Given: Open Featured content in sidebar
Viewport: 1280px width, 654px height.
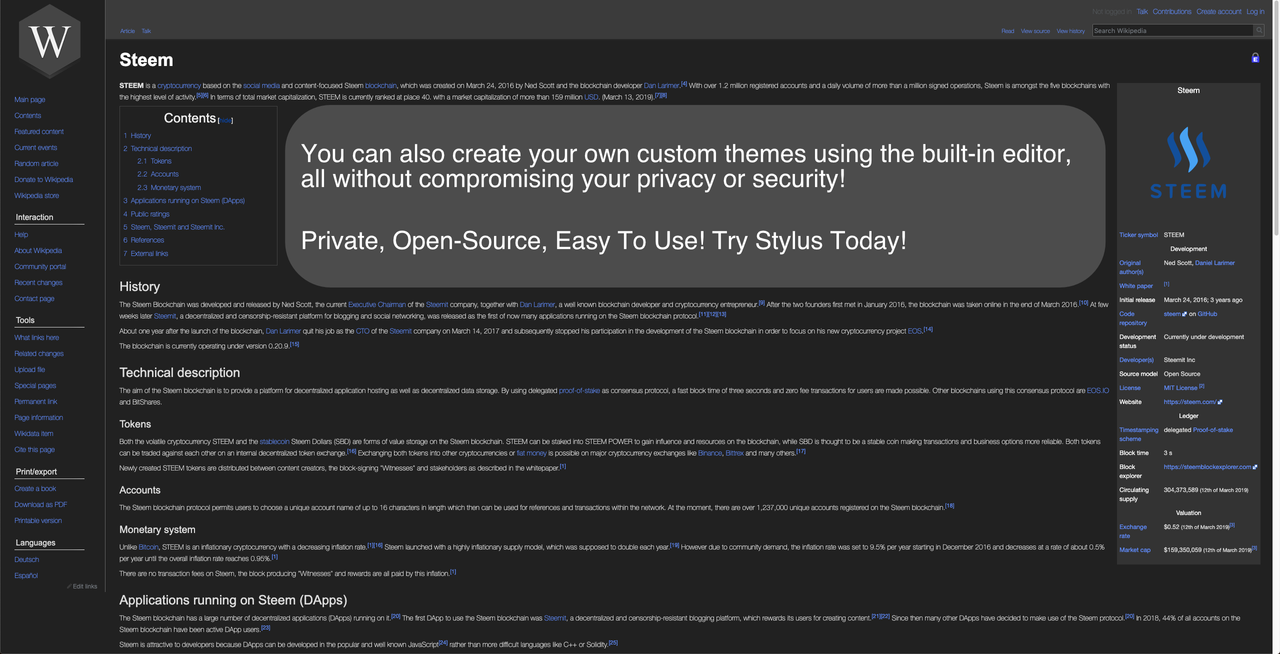Looking at the screenshot, I should click(39, 132).
